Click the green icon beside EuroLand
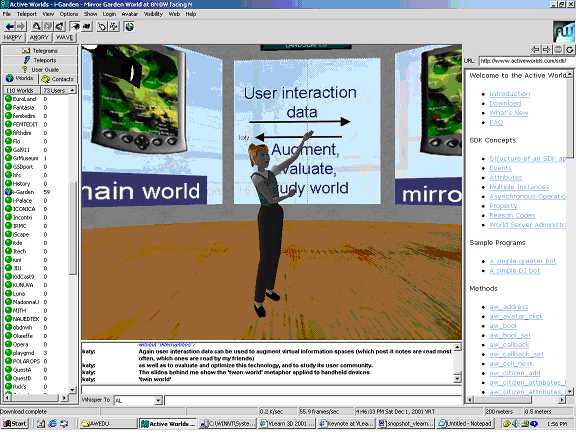 pos(8,99)
